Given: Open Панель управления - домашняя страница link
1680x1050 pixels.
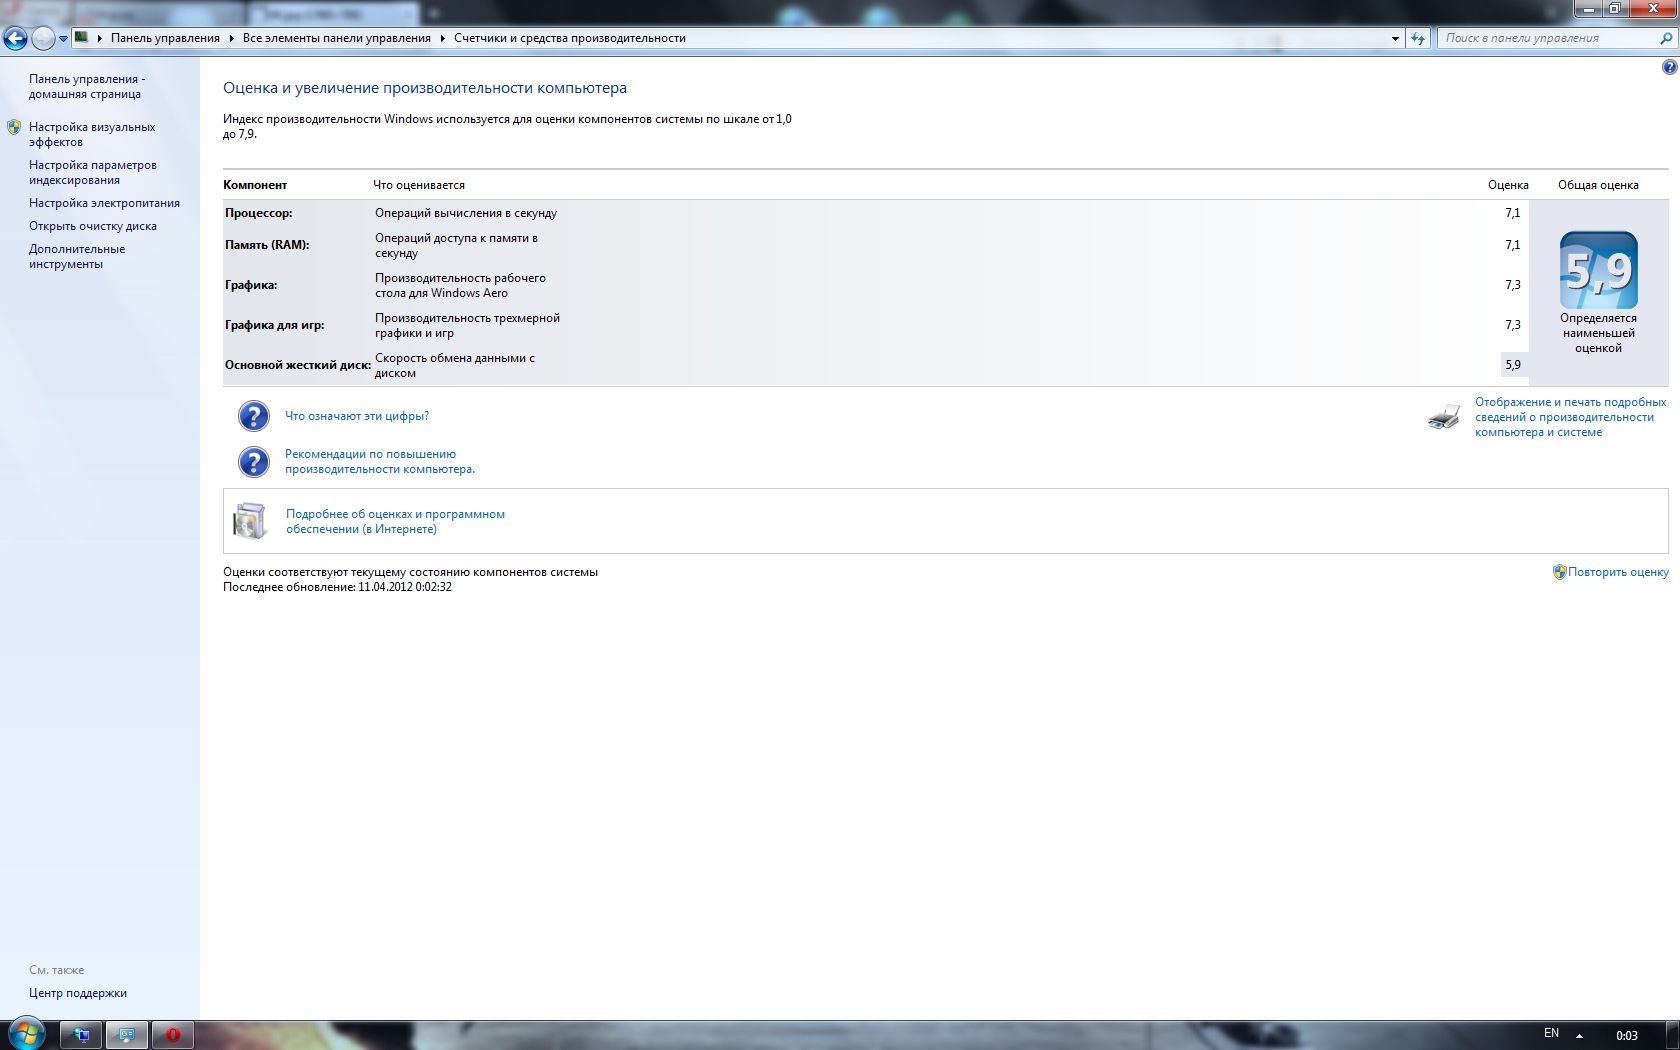Looking at the screenshot, I should point(87,86).
